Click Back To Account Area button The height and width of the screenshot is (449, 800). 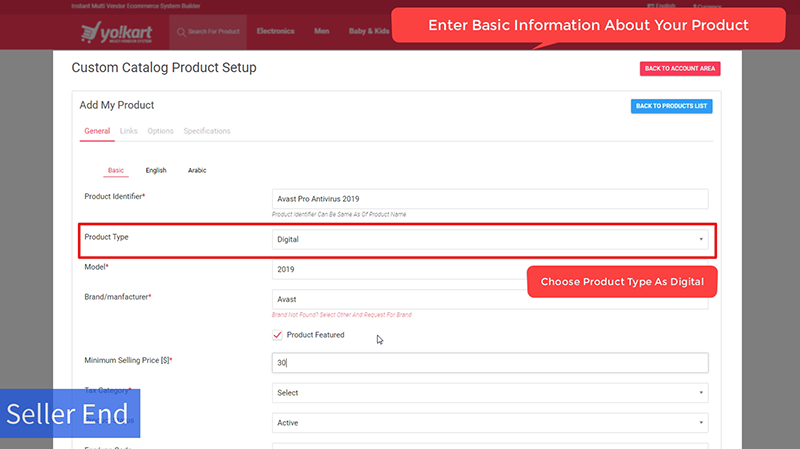click(x=680, y=68)
